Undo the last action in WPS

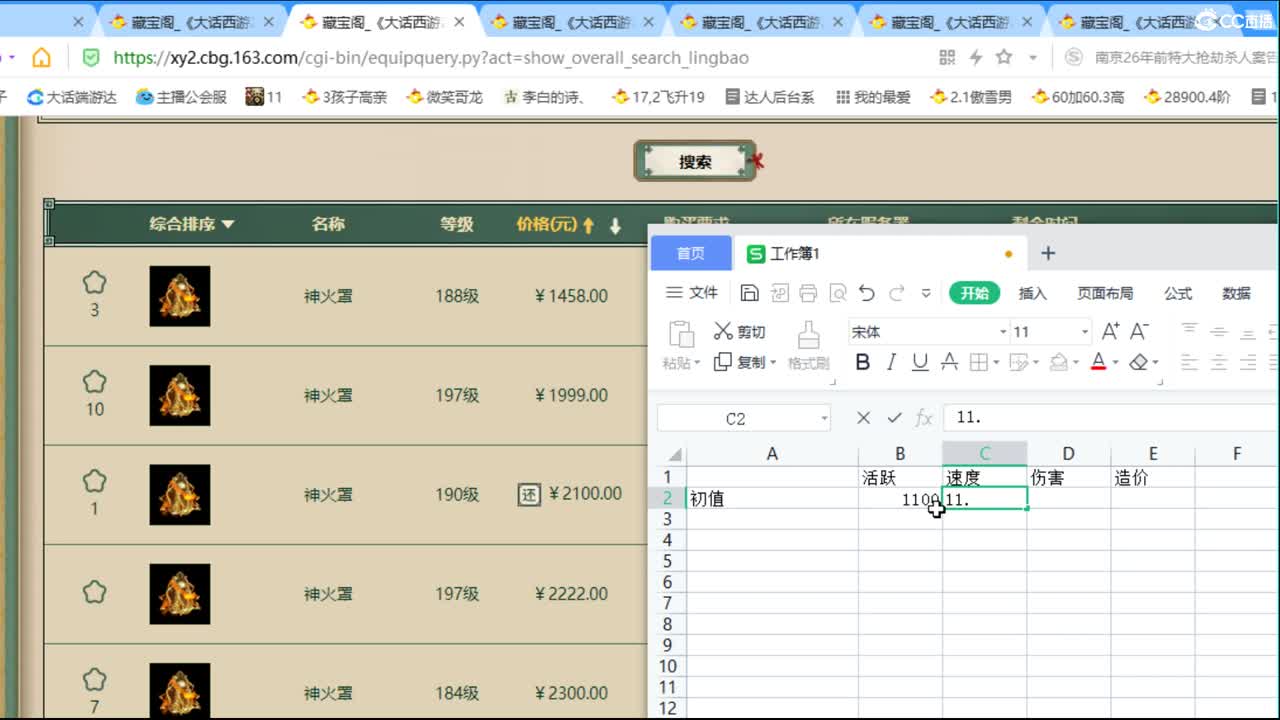pyautogui.click(x=867, y=293)
